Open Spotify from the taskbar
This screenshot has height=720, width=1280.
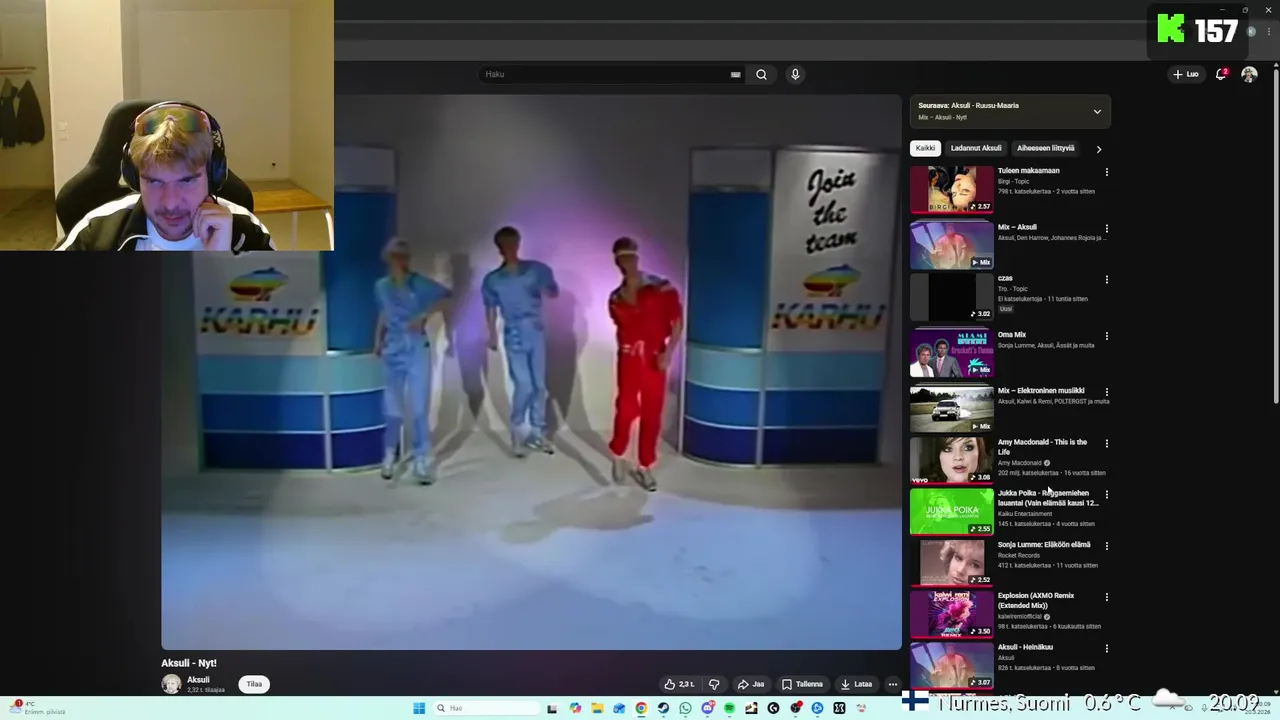[x=729, y=708]
